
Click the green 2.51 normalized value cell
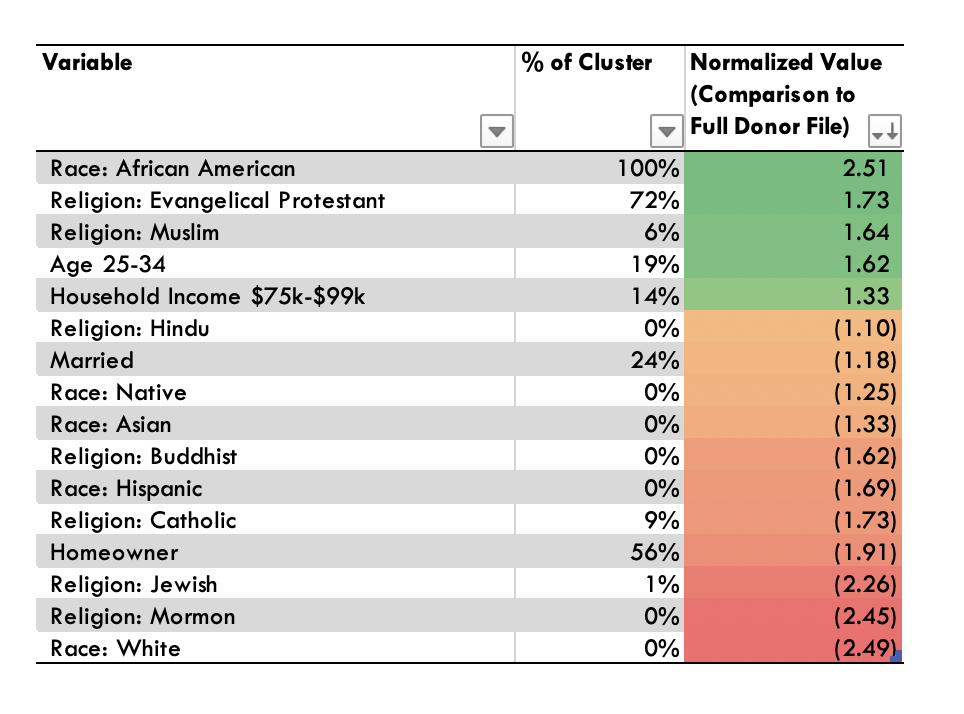coord(793,168)
